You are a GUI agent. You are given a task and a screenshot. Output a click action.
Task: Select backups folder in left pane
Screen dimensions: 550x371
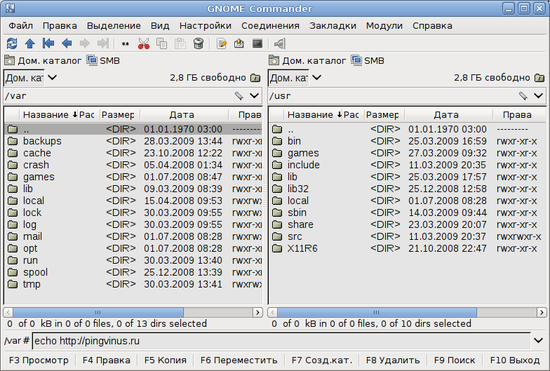point(134,141)
